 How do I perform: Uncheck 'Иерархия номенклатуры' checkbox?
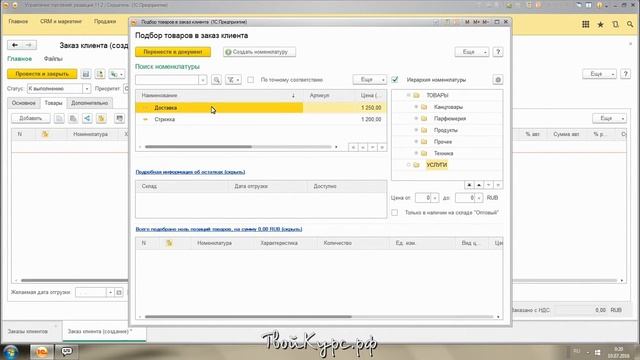(x=395, y=80)
